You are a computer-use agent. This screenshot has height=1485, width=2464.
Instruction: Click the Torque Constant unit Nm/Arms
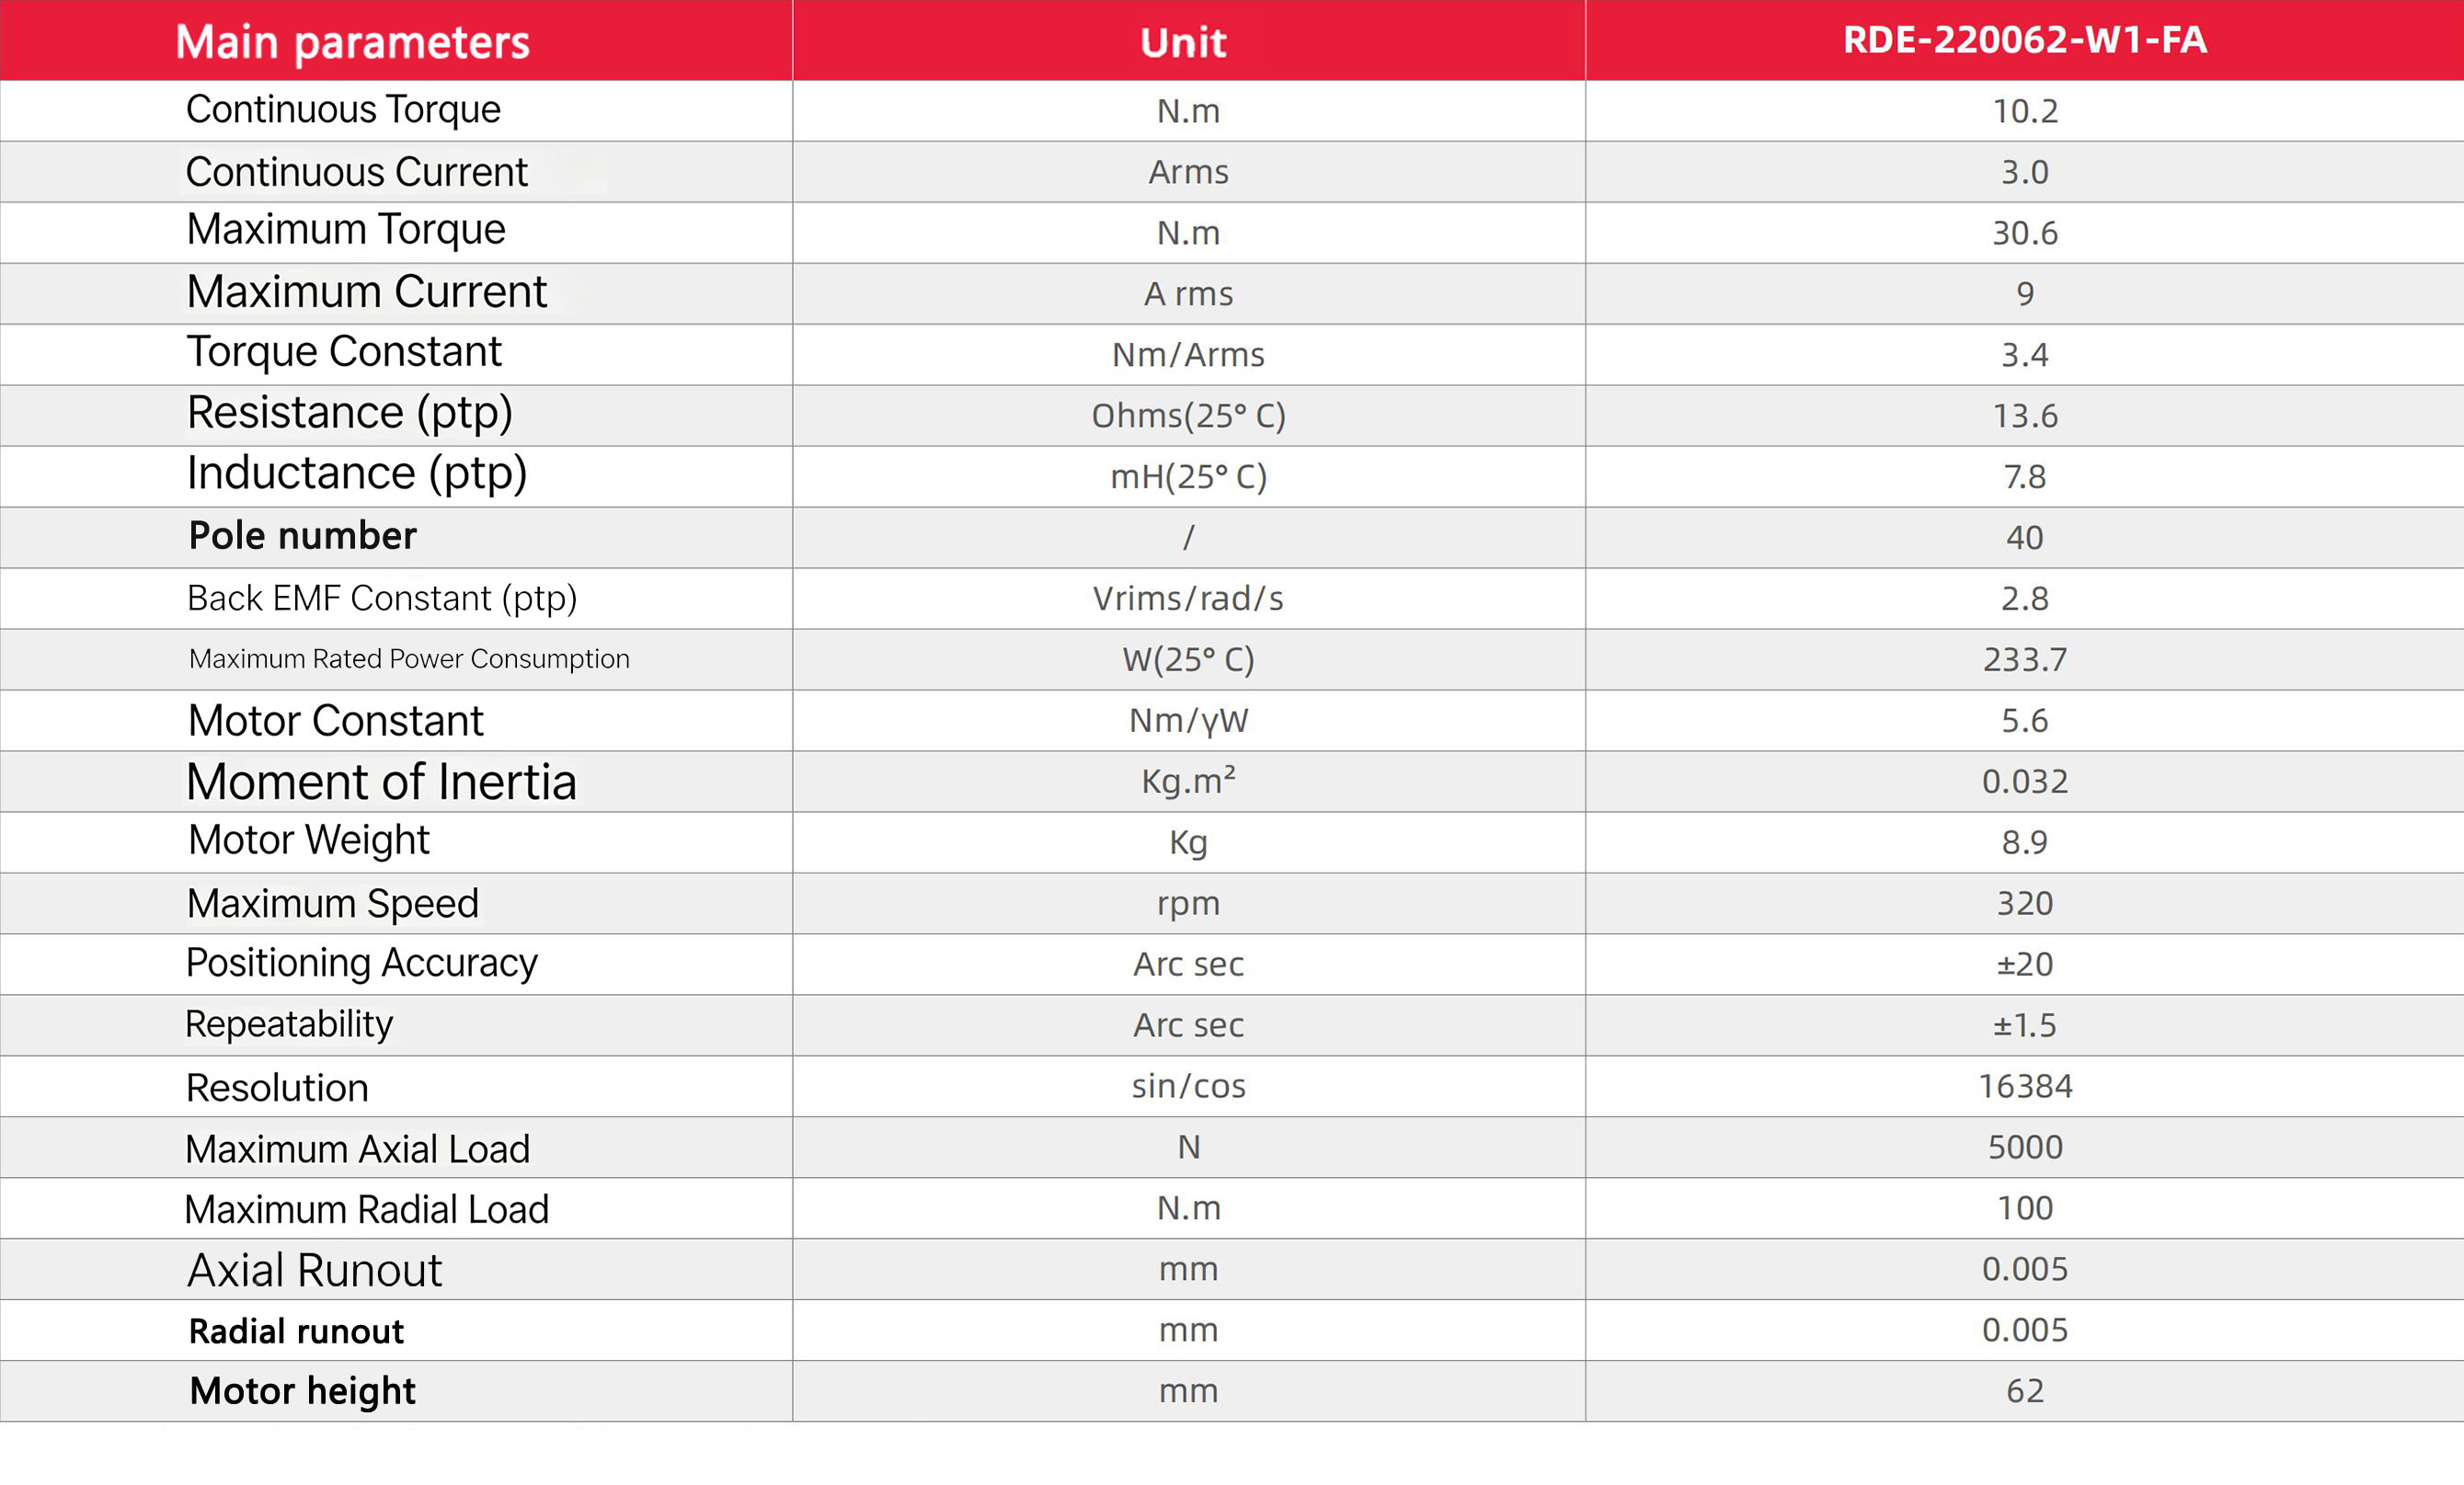click(x=1188, y=355)
